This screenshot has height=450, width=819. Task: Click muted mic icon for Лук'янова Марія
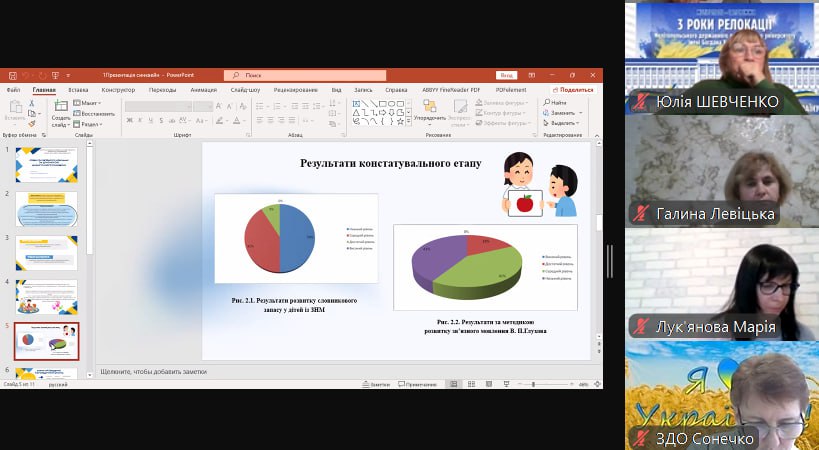tap(640, 327)
